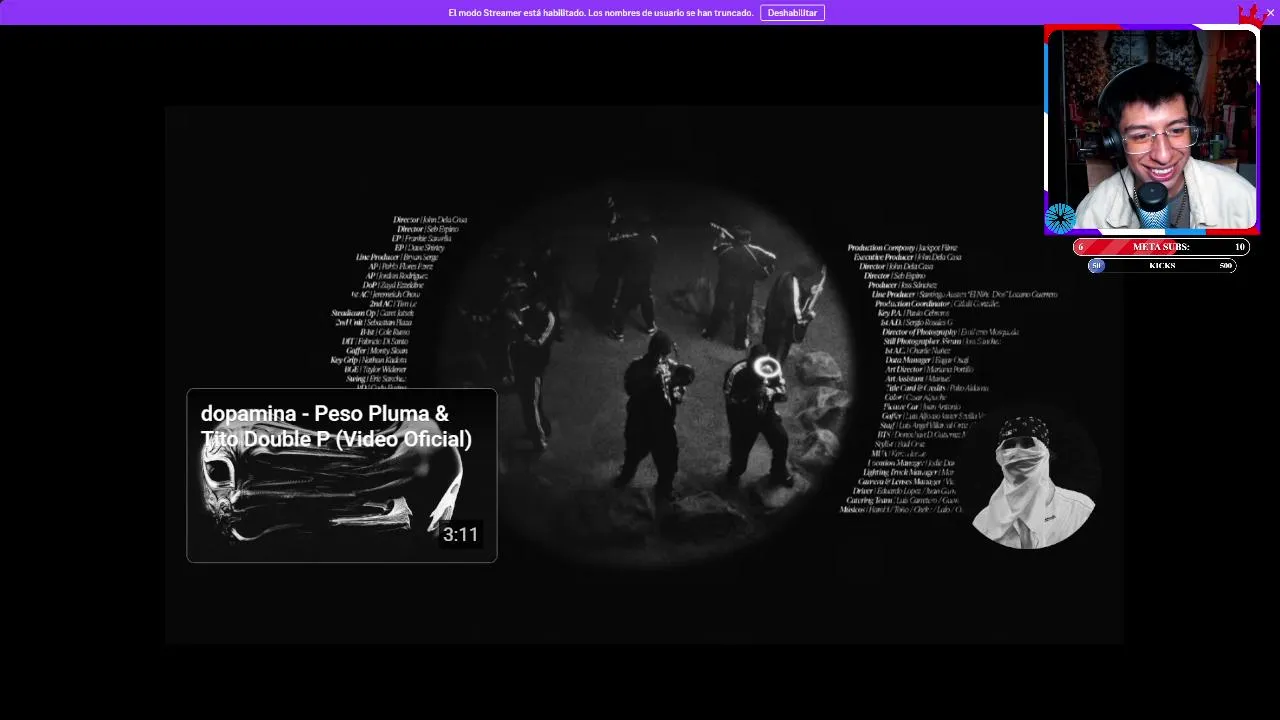Click the streamer mode enabled message text

point(600,13)
